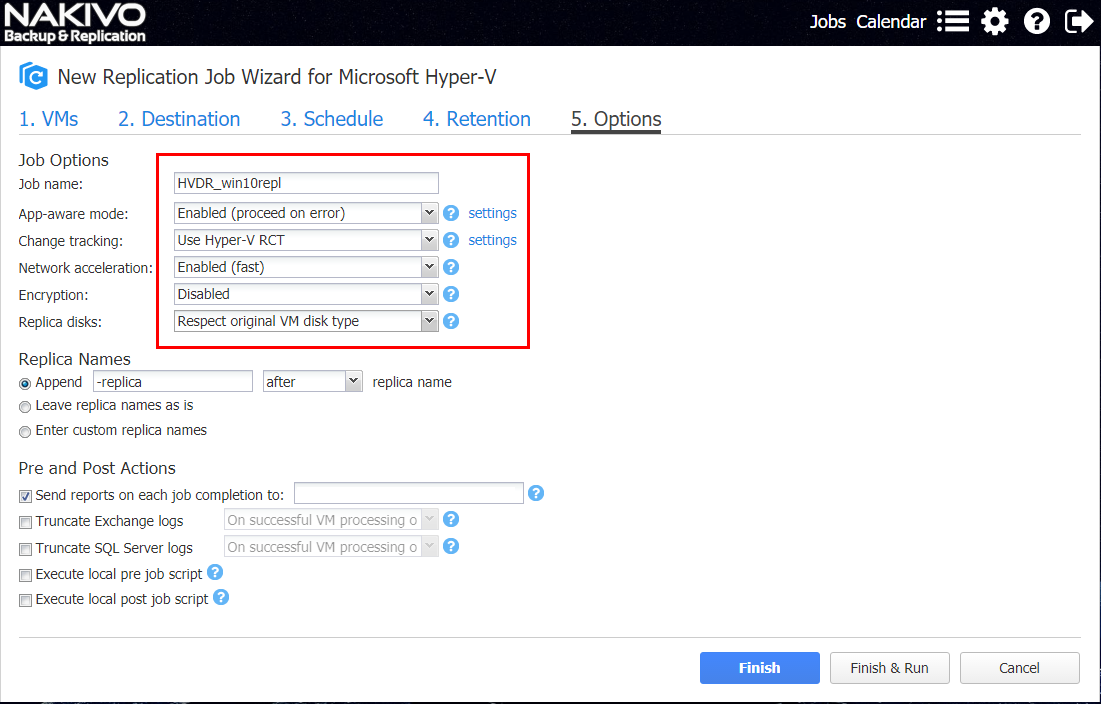Click the logout icon in top bar

tap(1079, 21)
